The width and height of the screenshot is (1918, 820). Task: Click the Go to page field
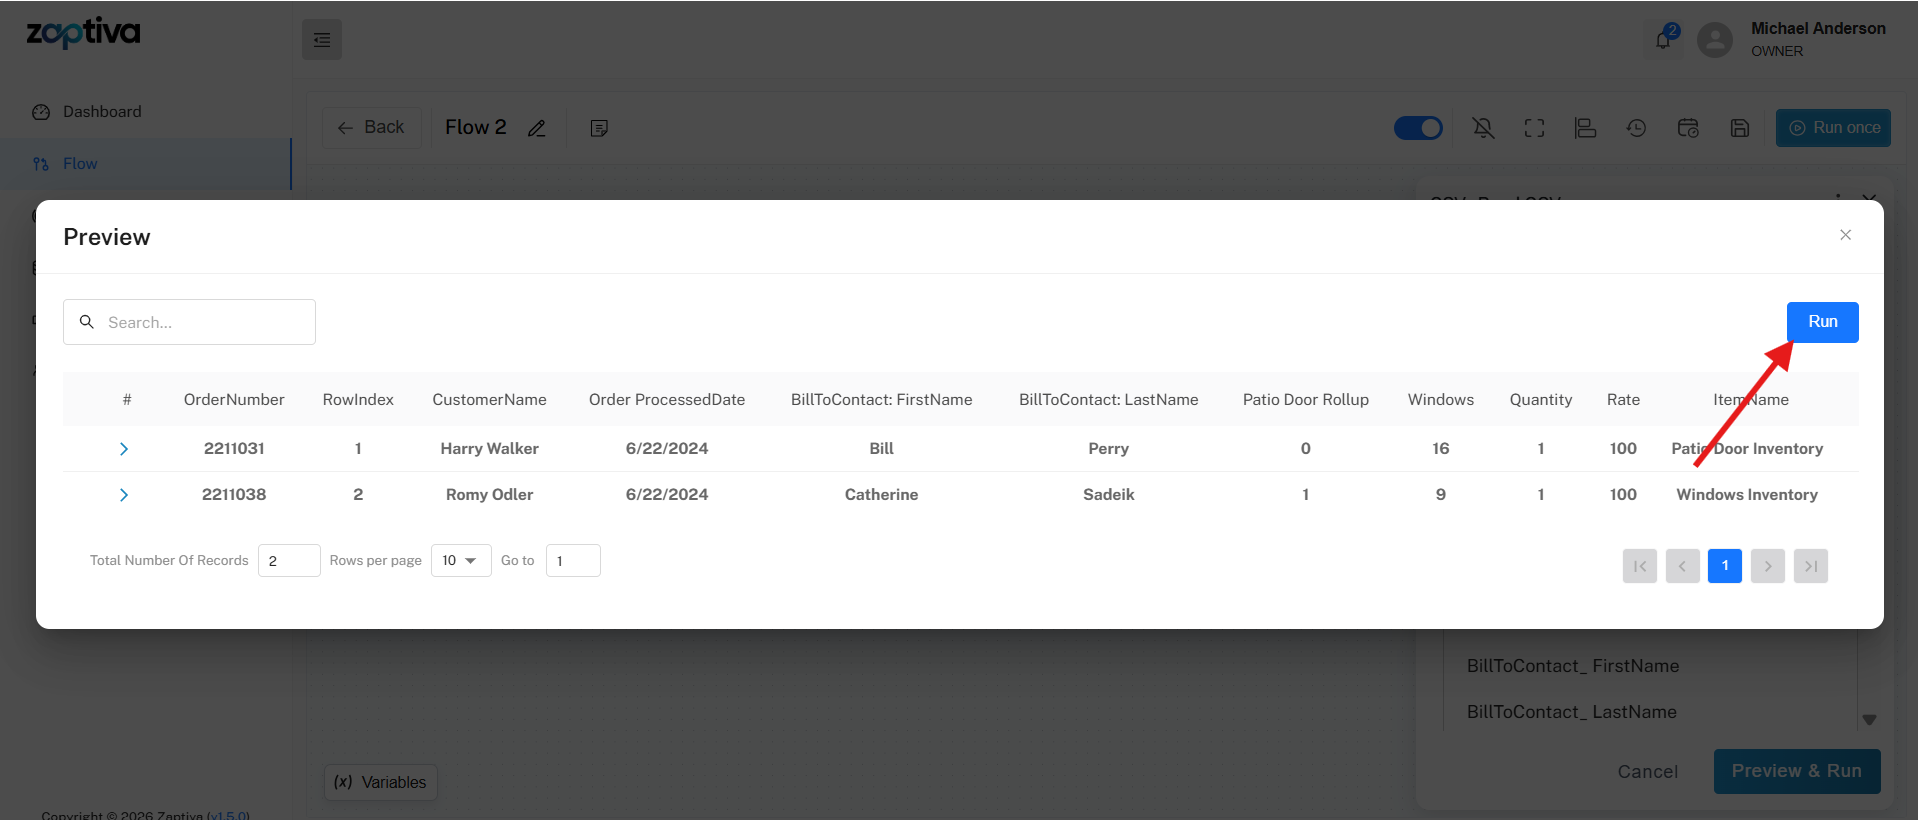pyautogui.click(x=572, y=561)
